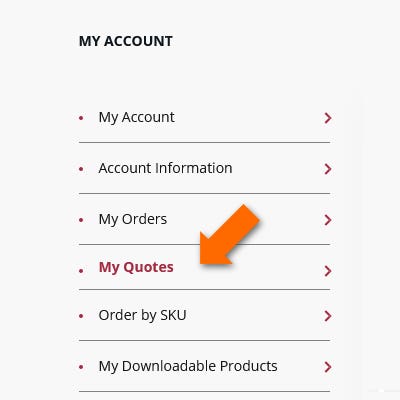Click the bullet before Account Information

(x=81, y=169)
